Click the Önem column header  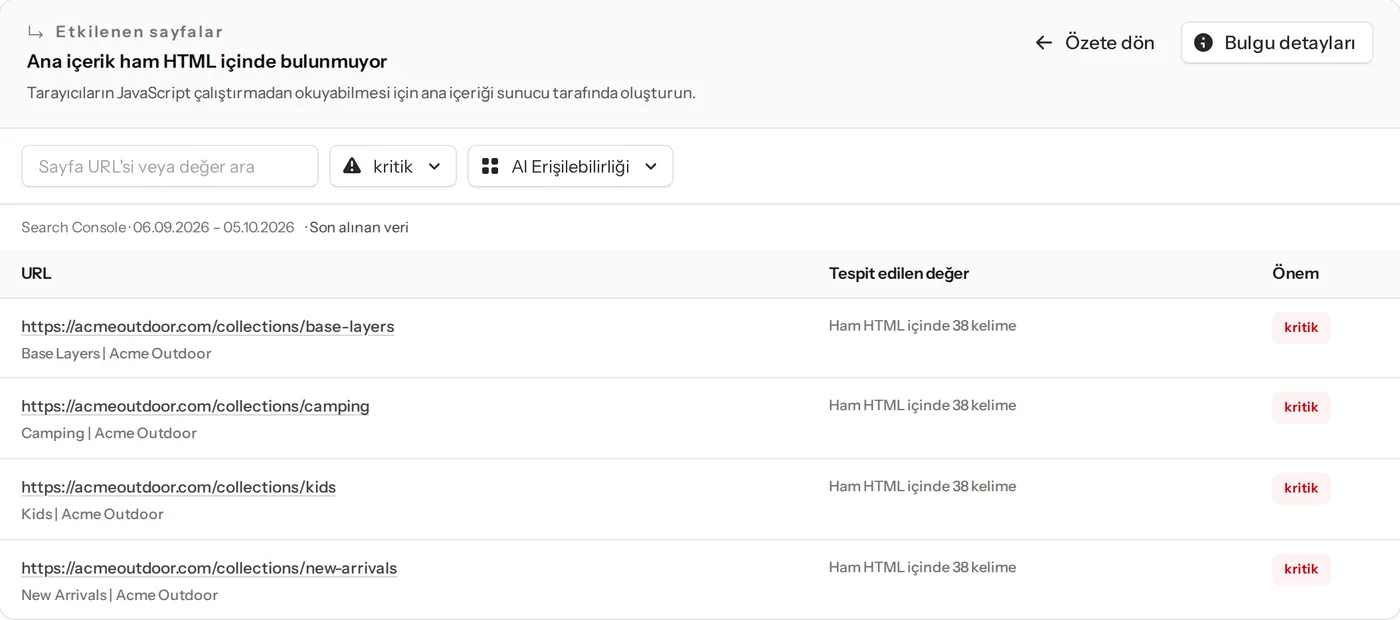[1295, 273]
